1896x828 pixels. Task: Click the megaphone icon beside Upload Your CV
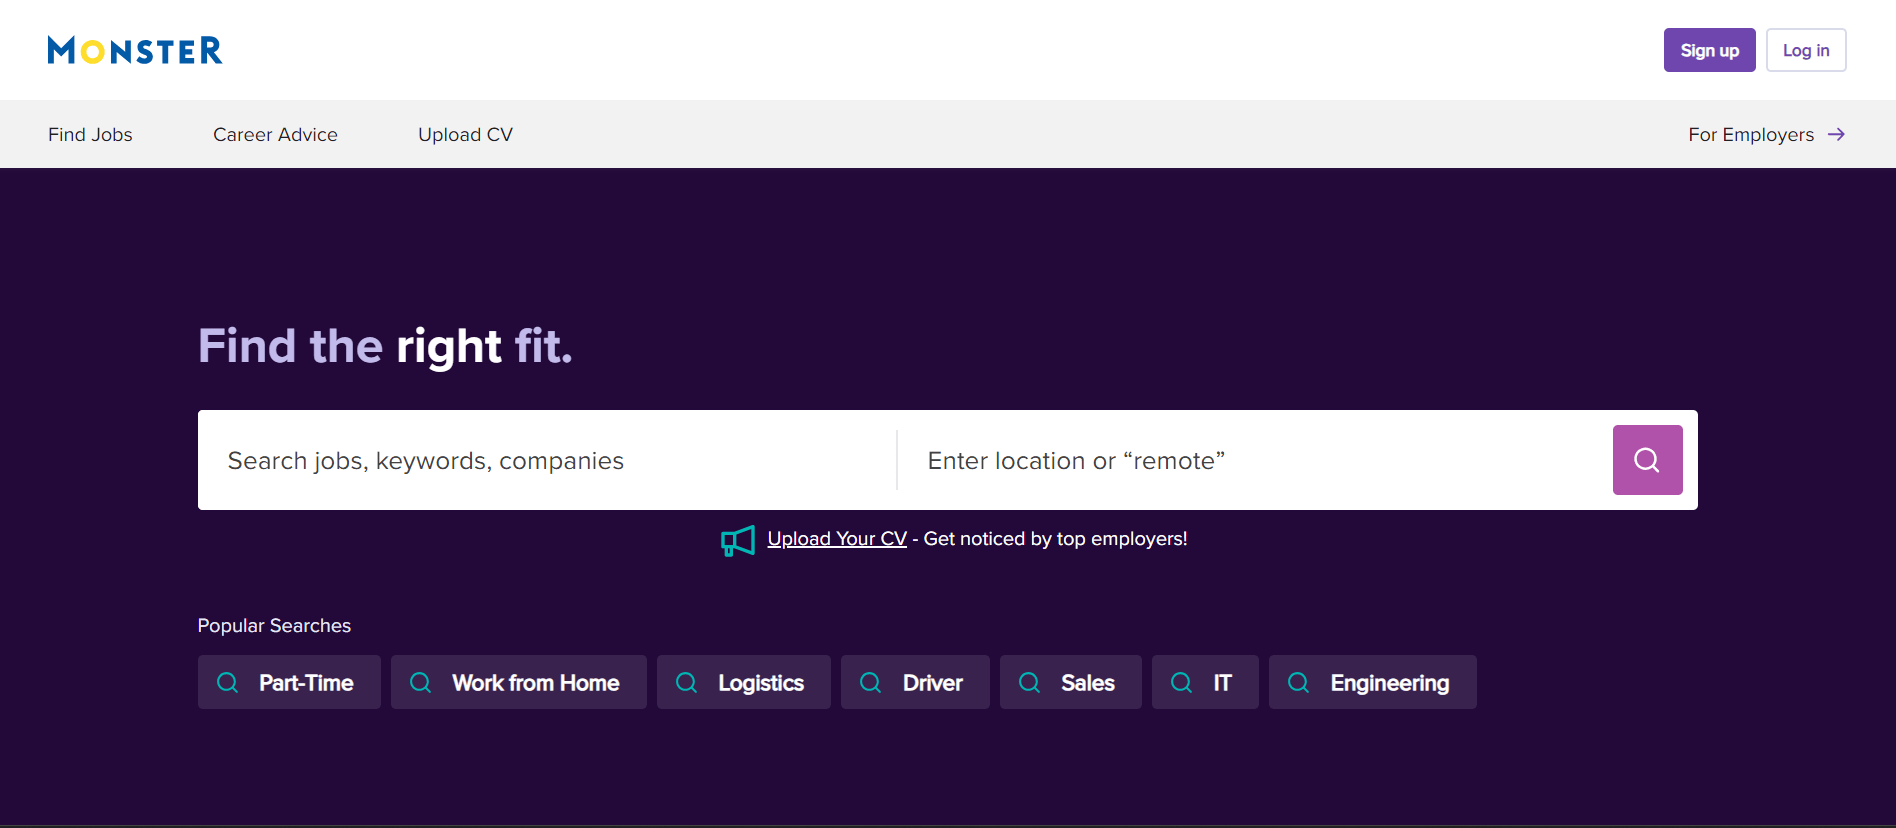738,541
